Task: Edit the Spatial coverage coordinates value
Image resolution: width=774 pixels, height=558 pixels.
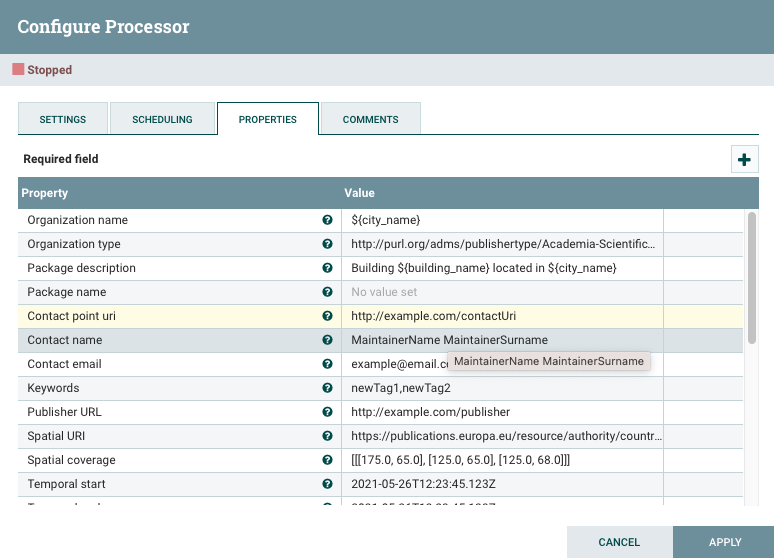Action: click(502, 460)
